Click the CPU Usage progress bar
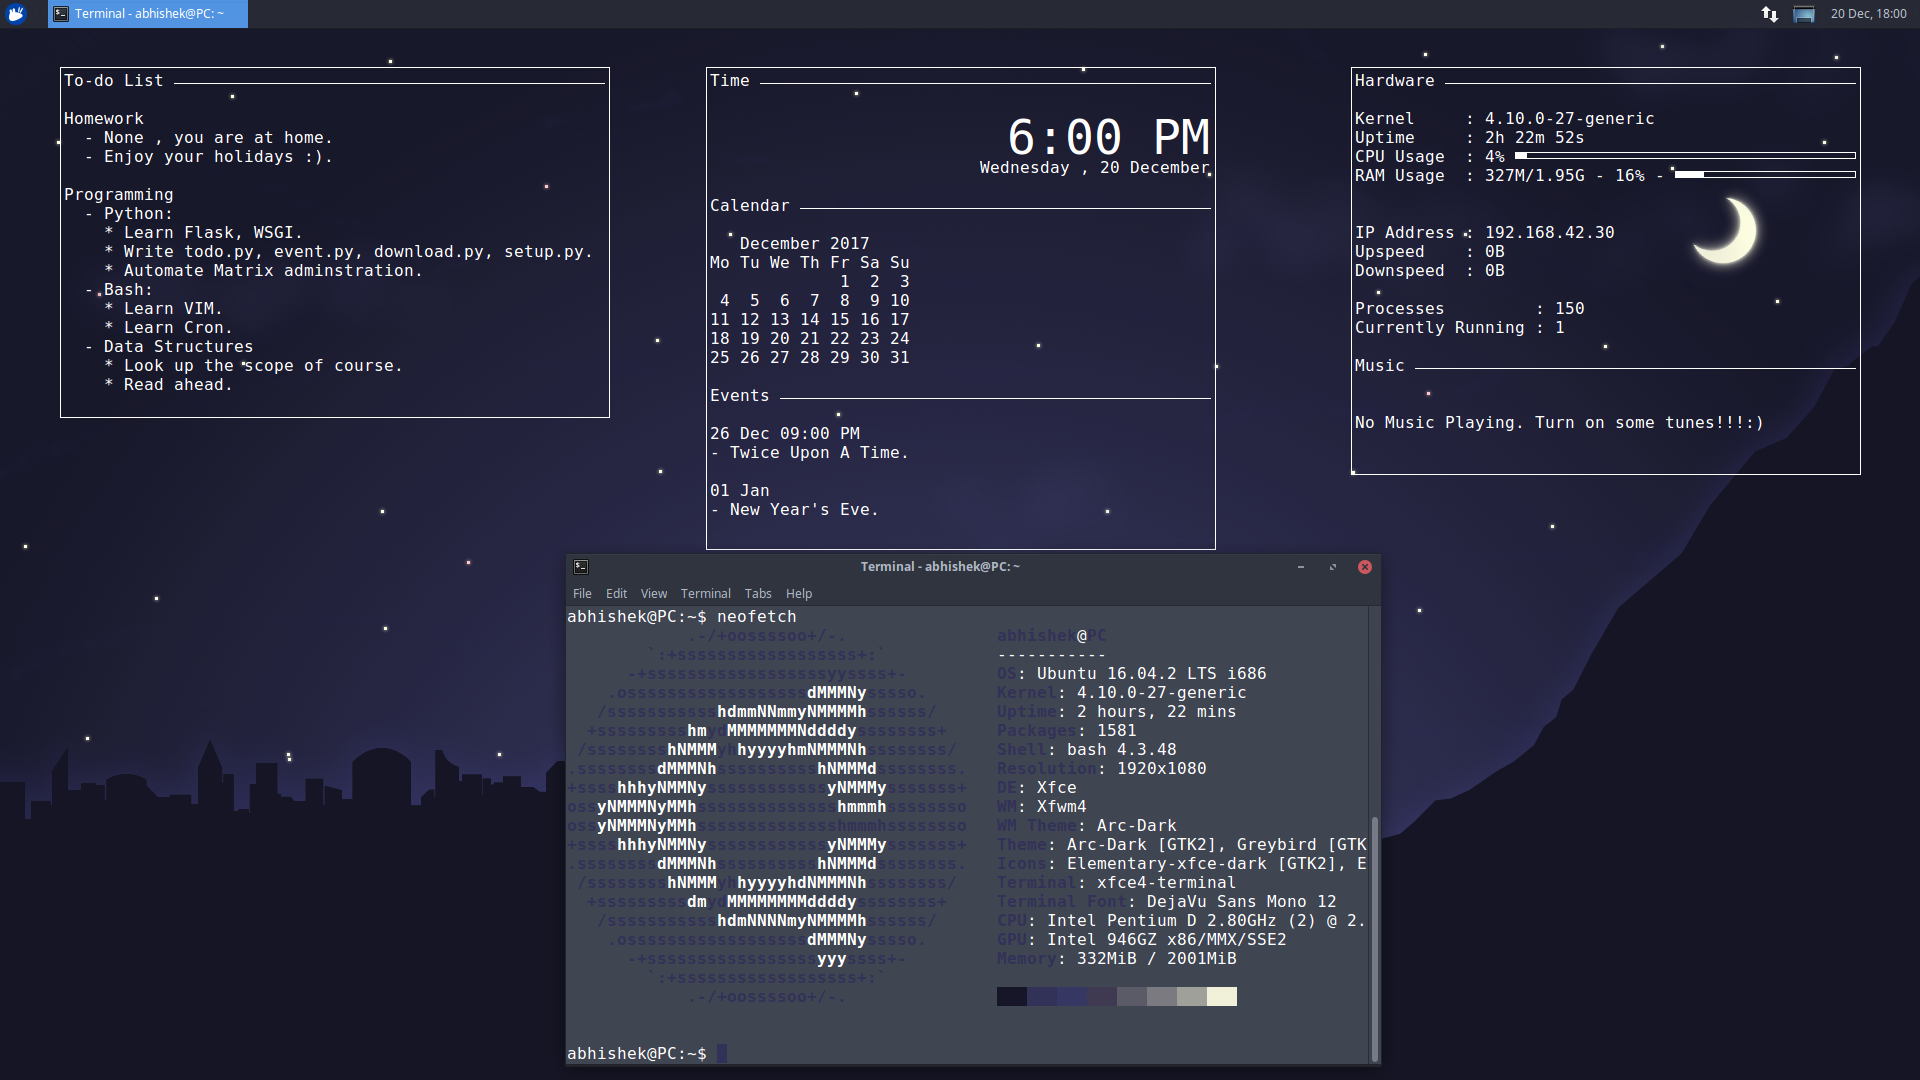Screen dimensions: 1920x1080 pyautogui.click(x=1685, y=156)
